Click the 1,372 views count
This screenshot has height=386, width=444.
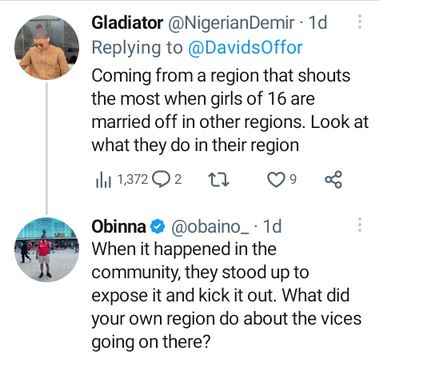132,180
